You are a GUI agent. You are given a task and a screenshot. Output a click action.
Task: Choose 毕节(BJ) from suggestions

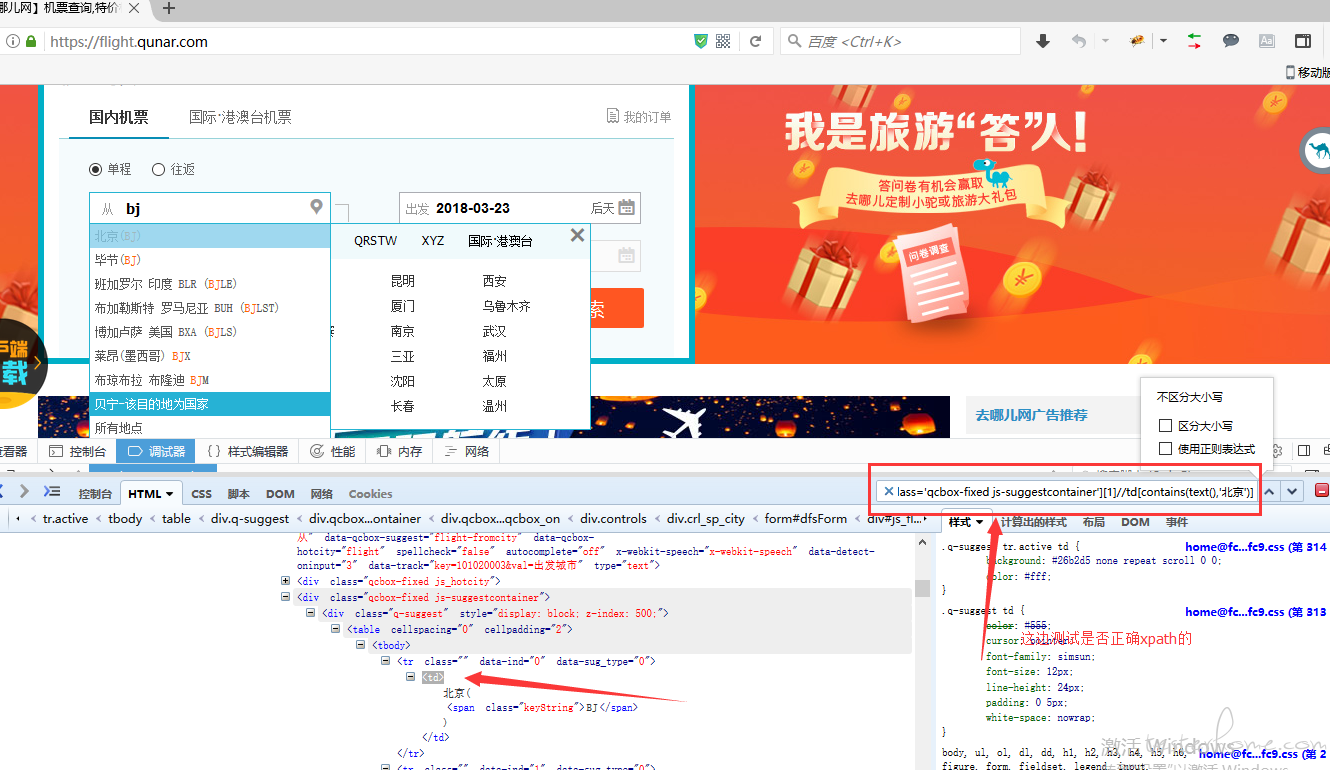[x=210, y=260]
